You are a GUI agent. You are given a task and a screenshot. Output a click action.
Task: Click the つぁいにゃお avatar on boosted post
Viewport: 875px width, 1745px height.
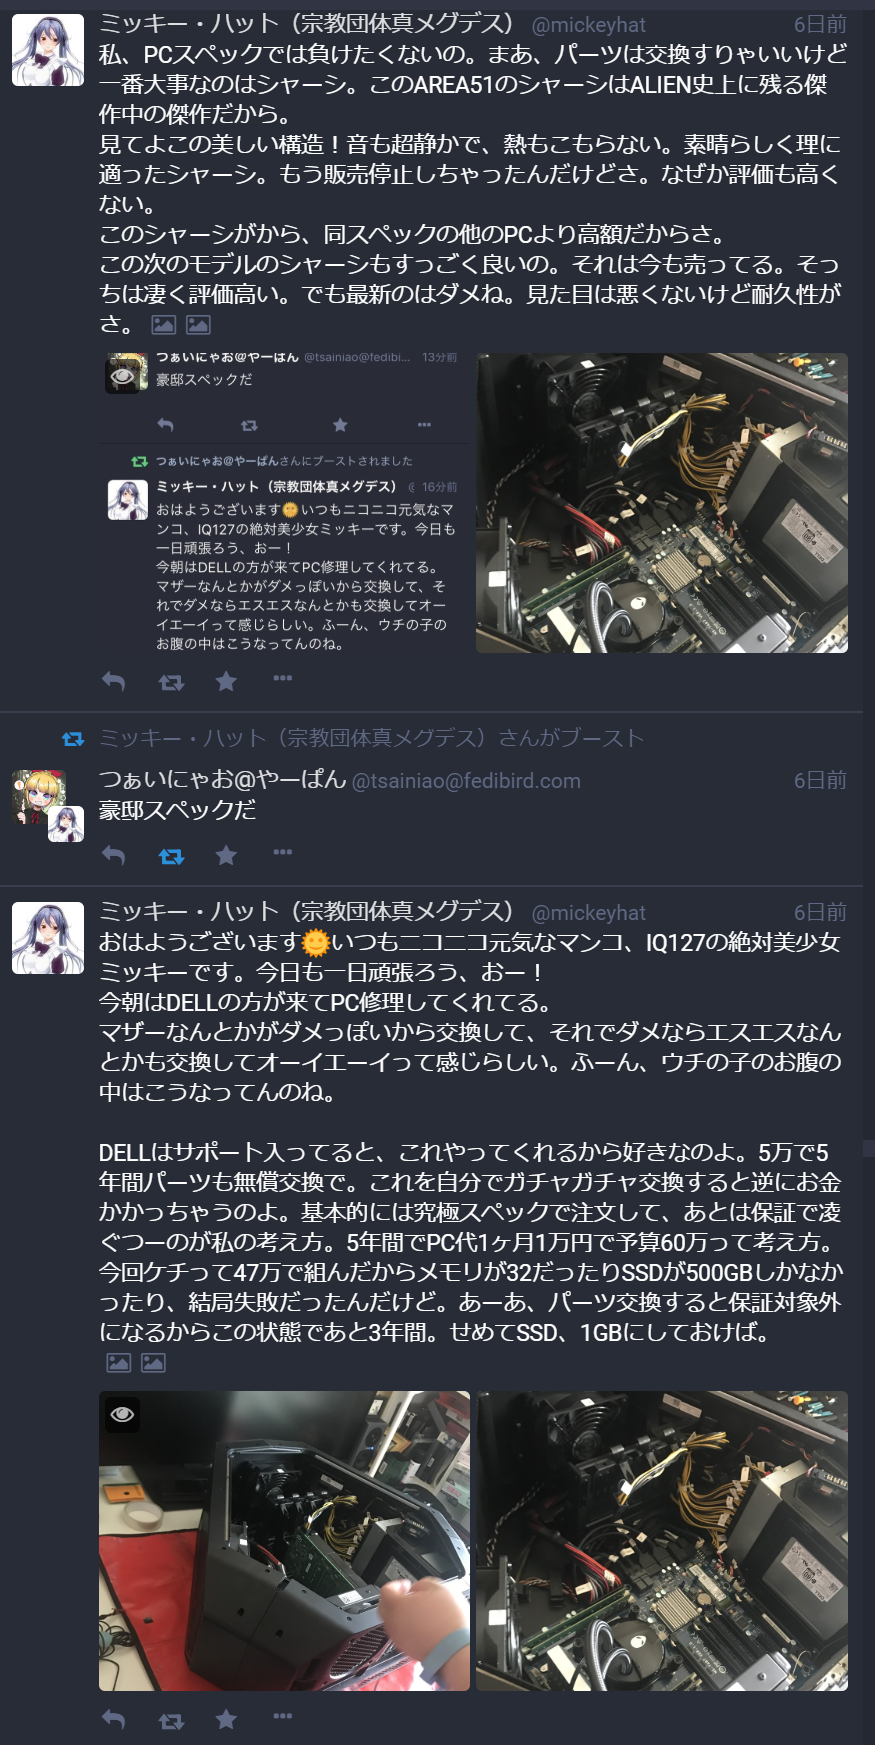pyautogui.click(x=38, y=796)
